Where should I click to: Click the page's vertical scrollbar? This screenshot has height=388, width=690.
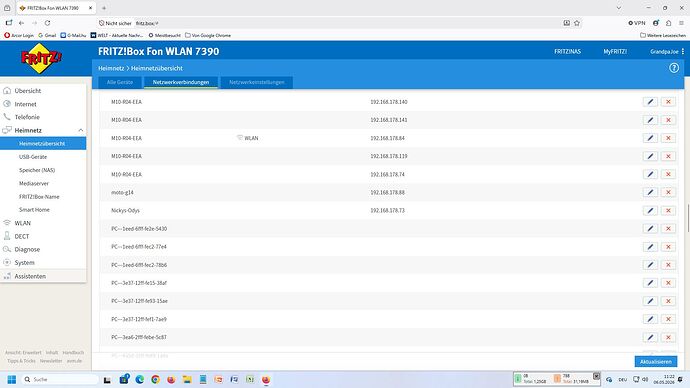688,218
